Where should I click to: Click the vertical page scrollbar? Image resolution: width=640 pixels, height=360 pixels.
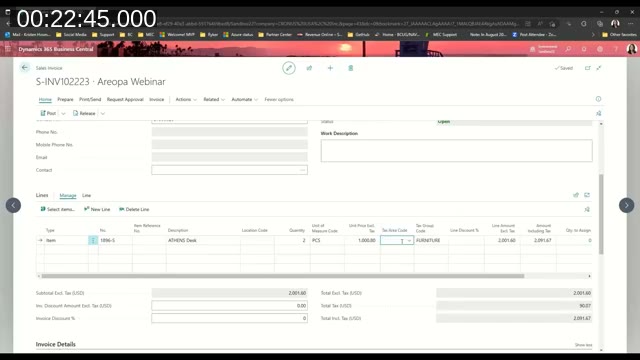pos(601,214)
